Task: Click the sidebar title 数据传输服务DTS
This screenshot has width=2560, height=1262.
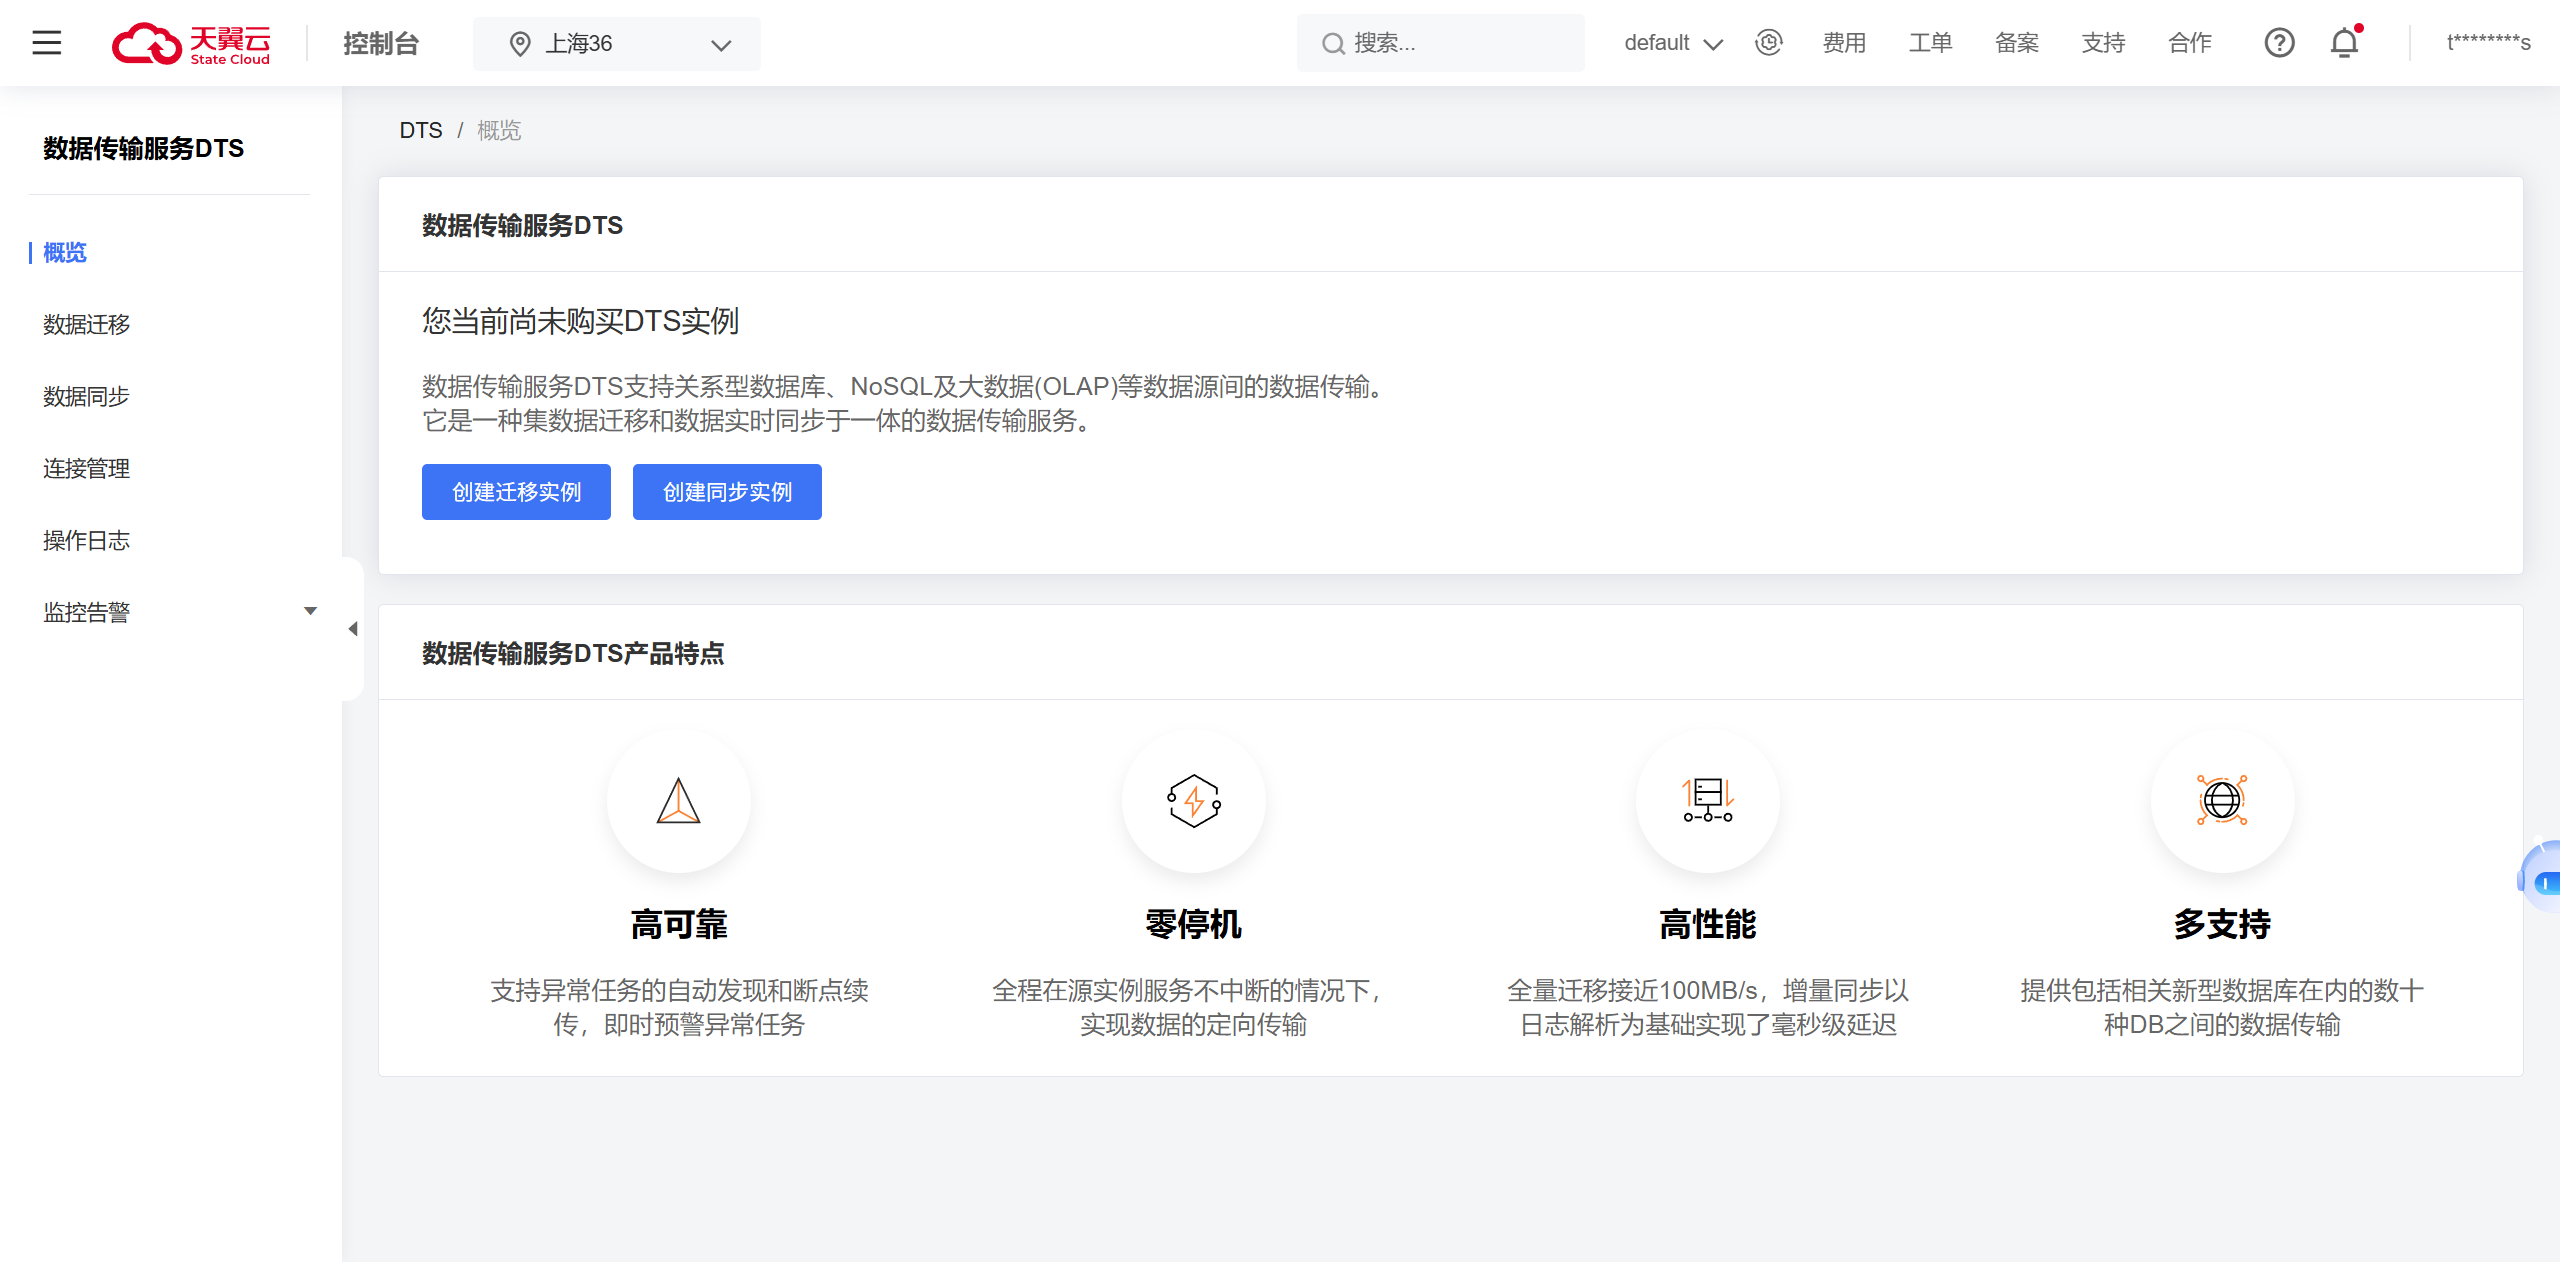Action: [x=143, y=148]
